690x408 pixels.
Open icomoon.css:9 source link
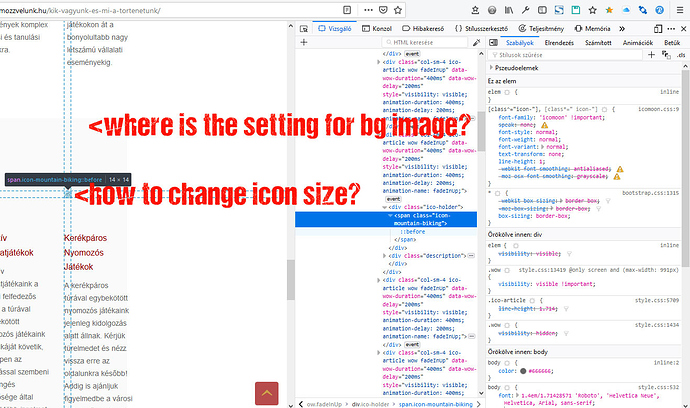pyautogui.click(x=658, y=109)
